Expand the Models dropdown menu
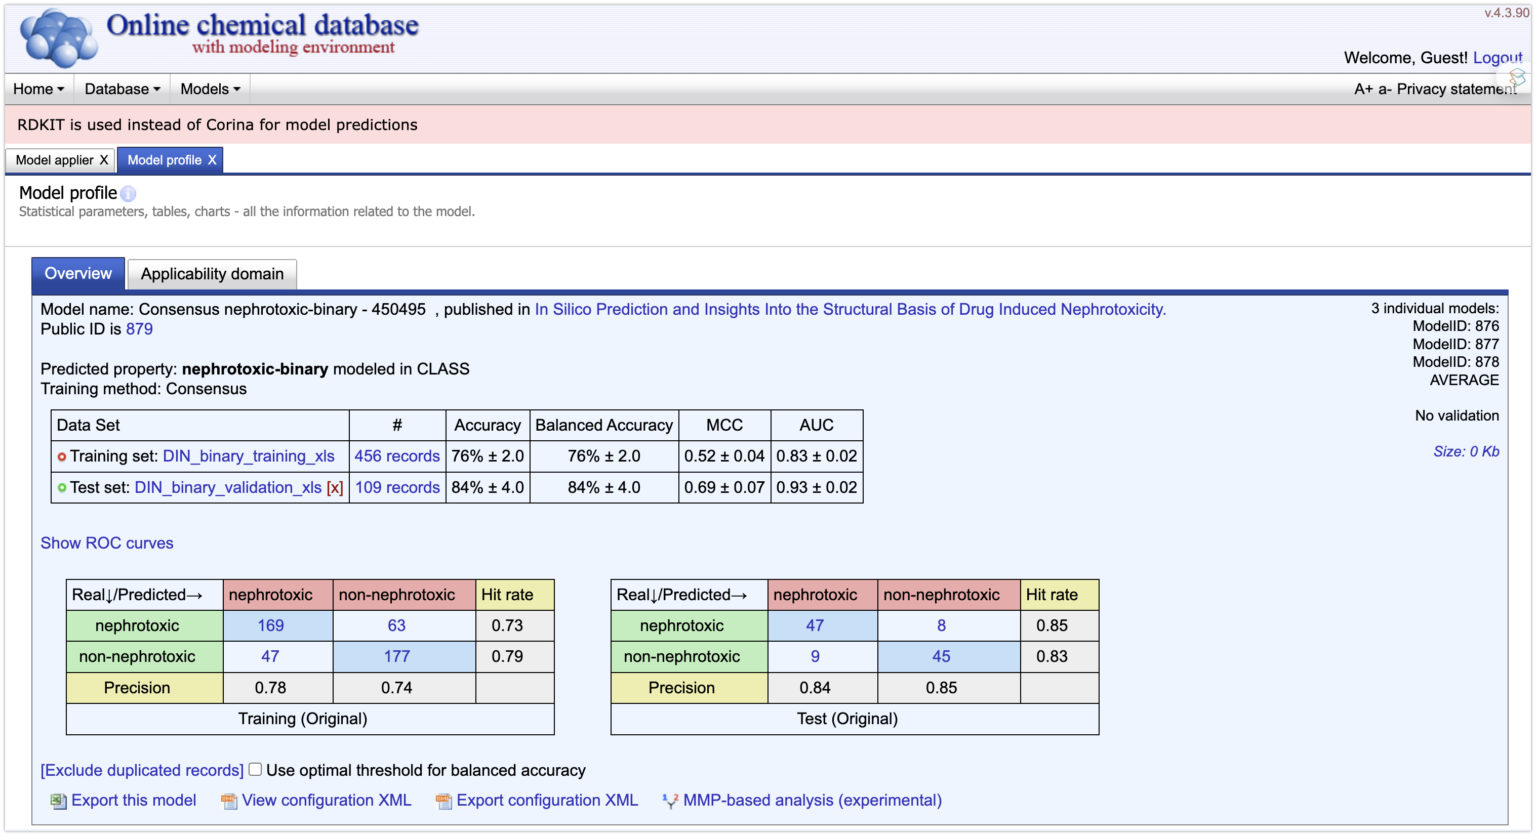The image size is (1536, 836). pyautogui.click(x=209, y=89)
